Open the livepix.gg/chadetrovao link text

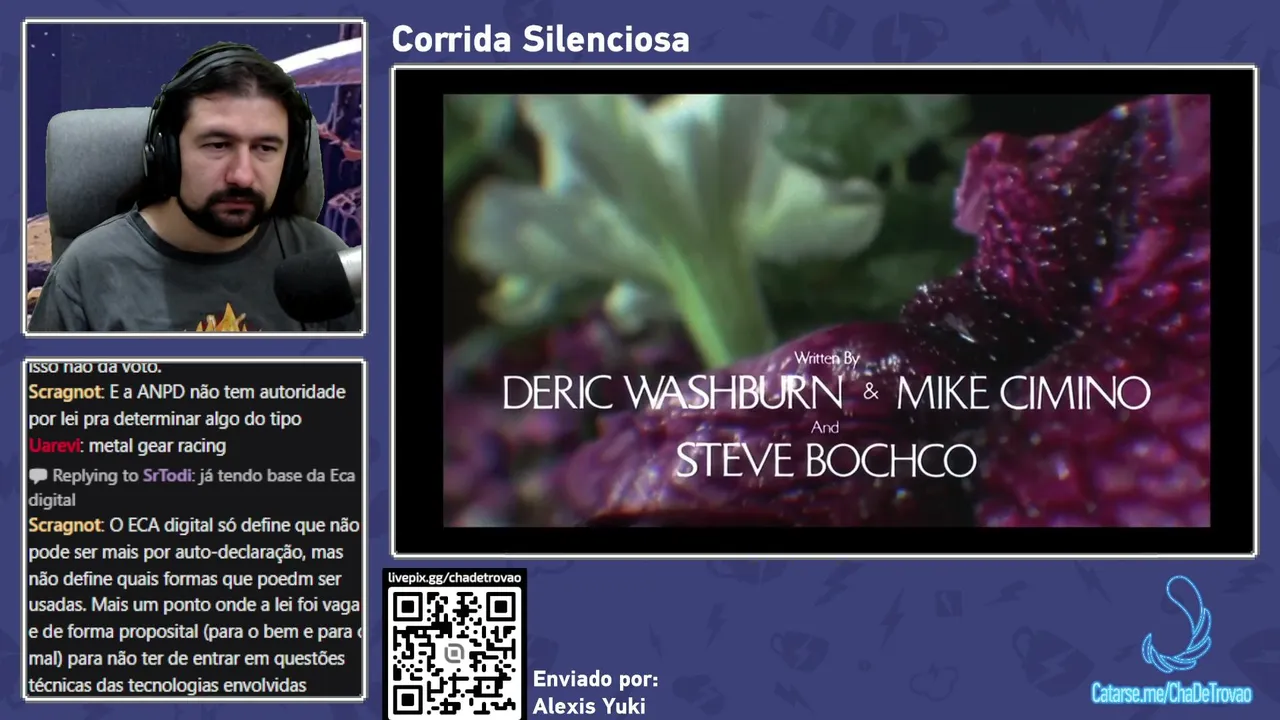[x=454, y=578]
